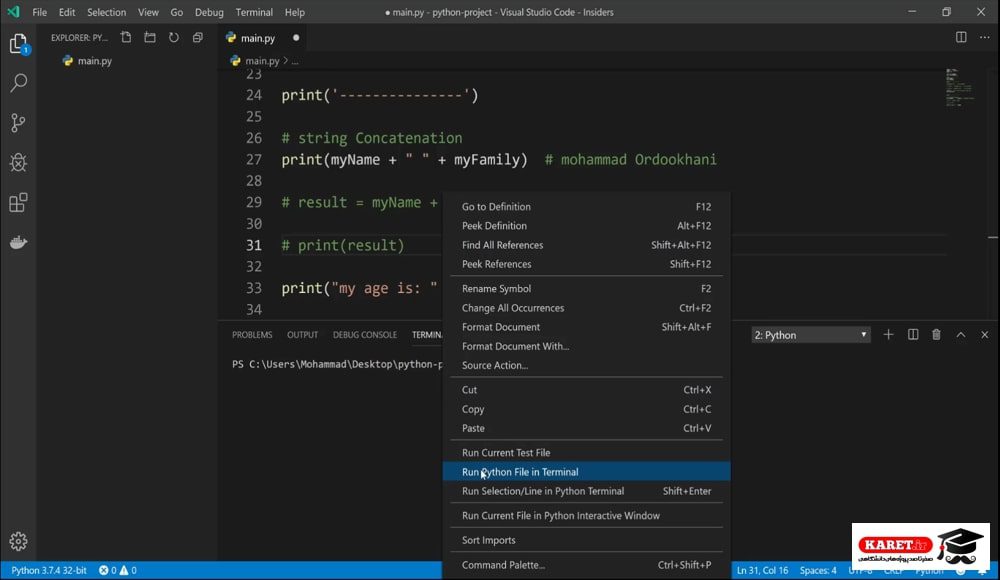Open main.py in Explorer tree
This screenshot has width=1000, height=580.
click(x=94, y=61)
